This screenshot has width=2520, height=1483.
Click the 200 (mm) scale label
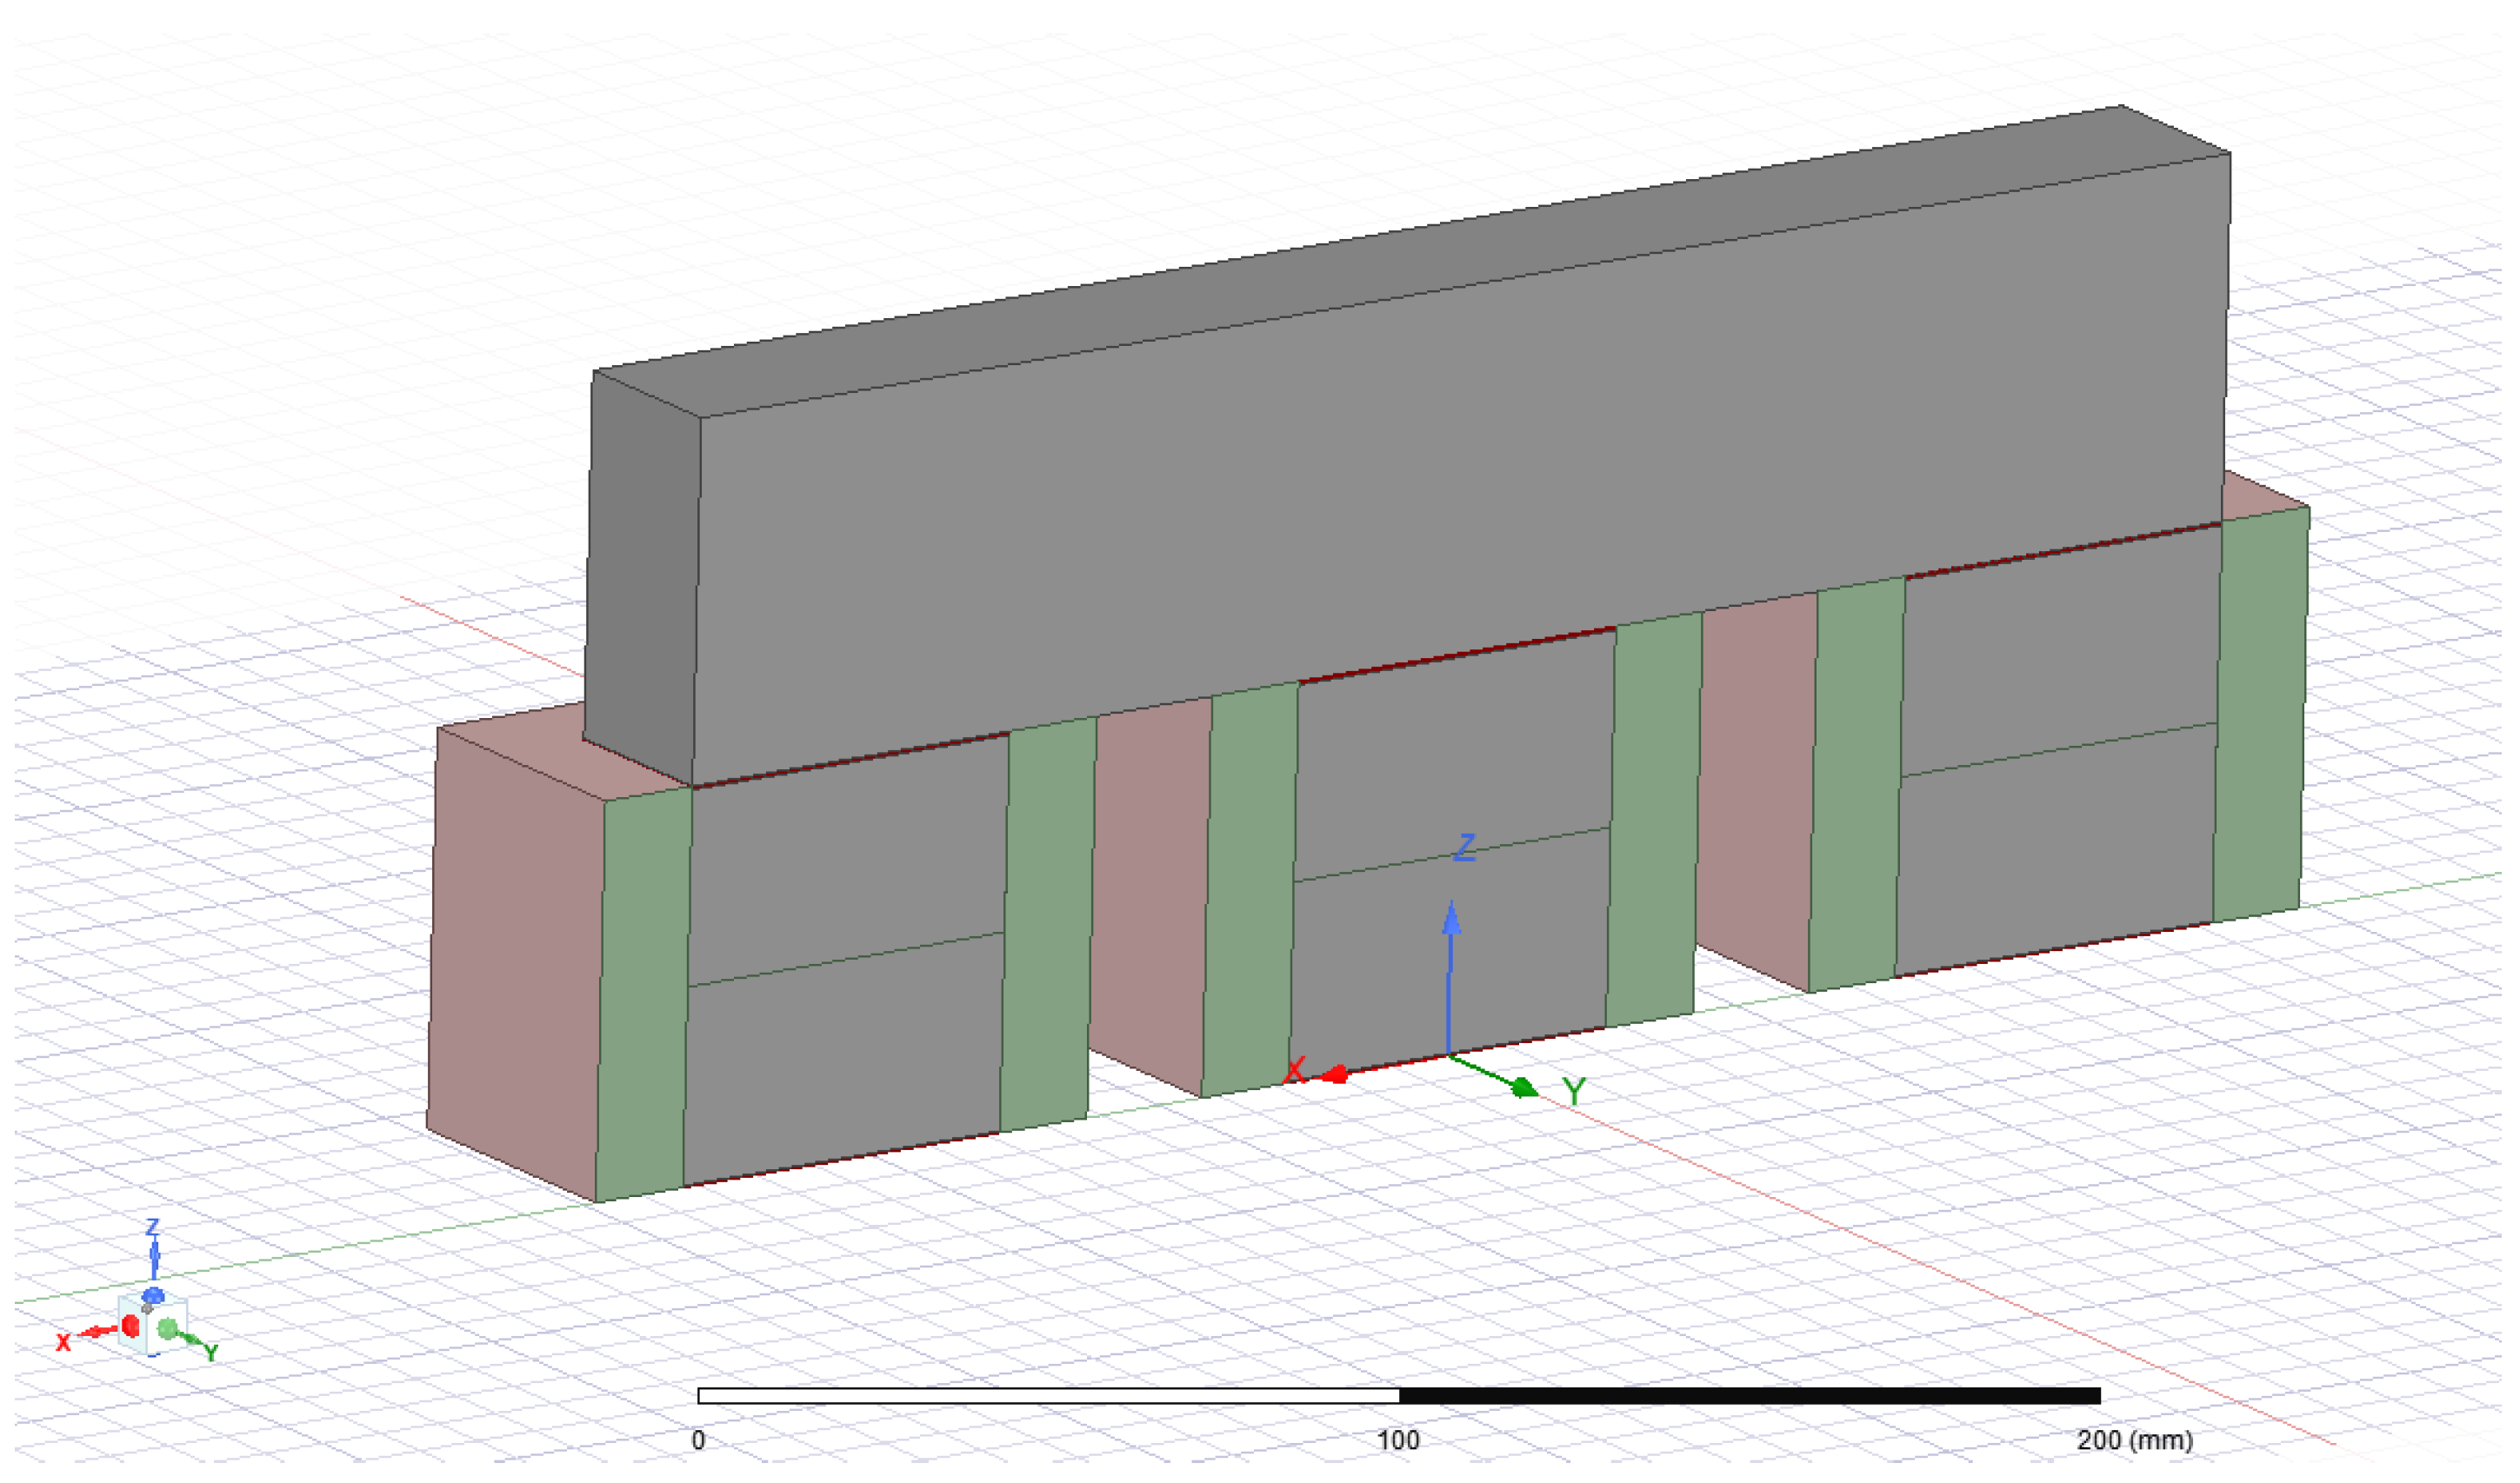pos(2135,1440)
